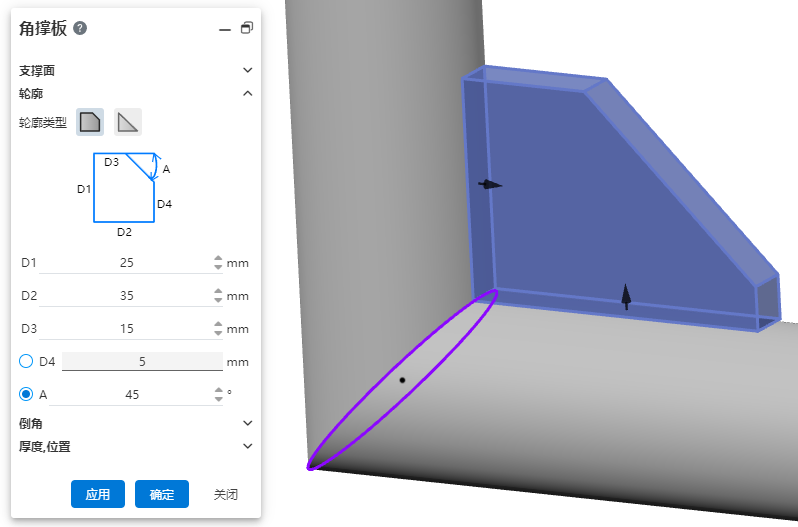This screenshot has height=527, width=798.
Task: Decrease angle A with the down stepper
Action: [219, 399]
